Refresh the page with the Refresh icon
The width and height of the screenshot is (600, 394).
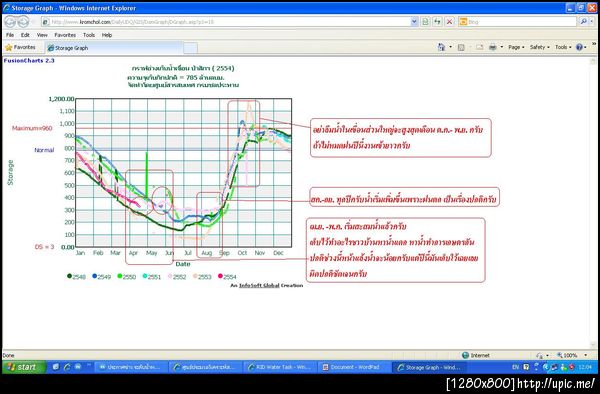pos(437,22)
